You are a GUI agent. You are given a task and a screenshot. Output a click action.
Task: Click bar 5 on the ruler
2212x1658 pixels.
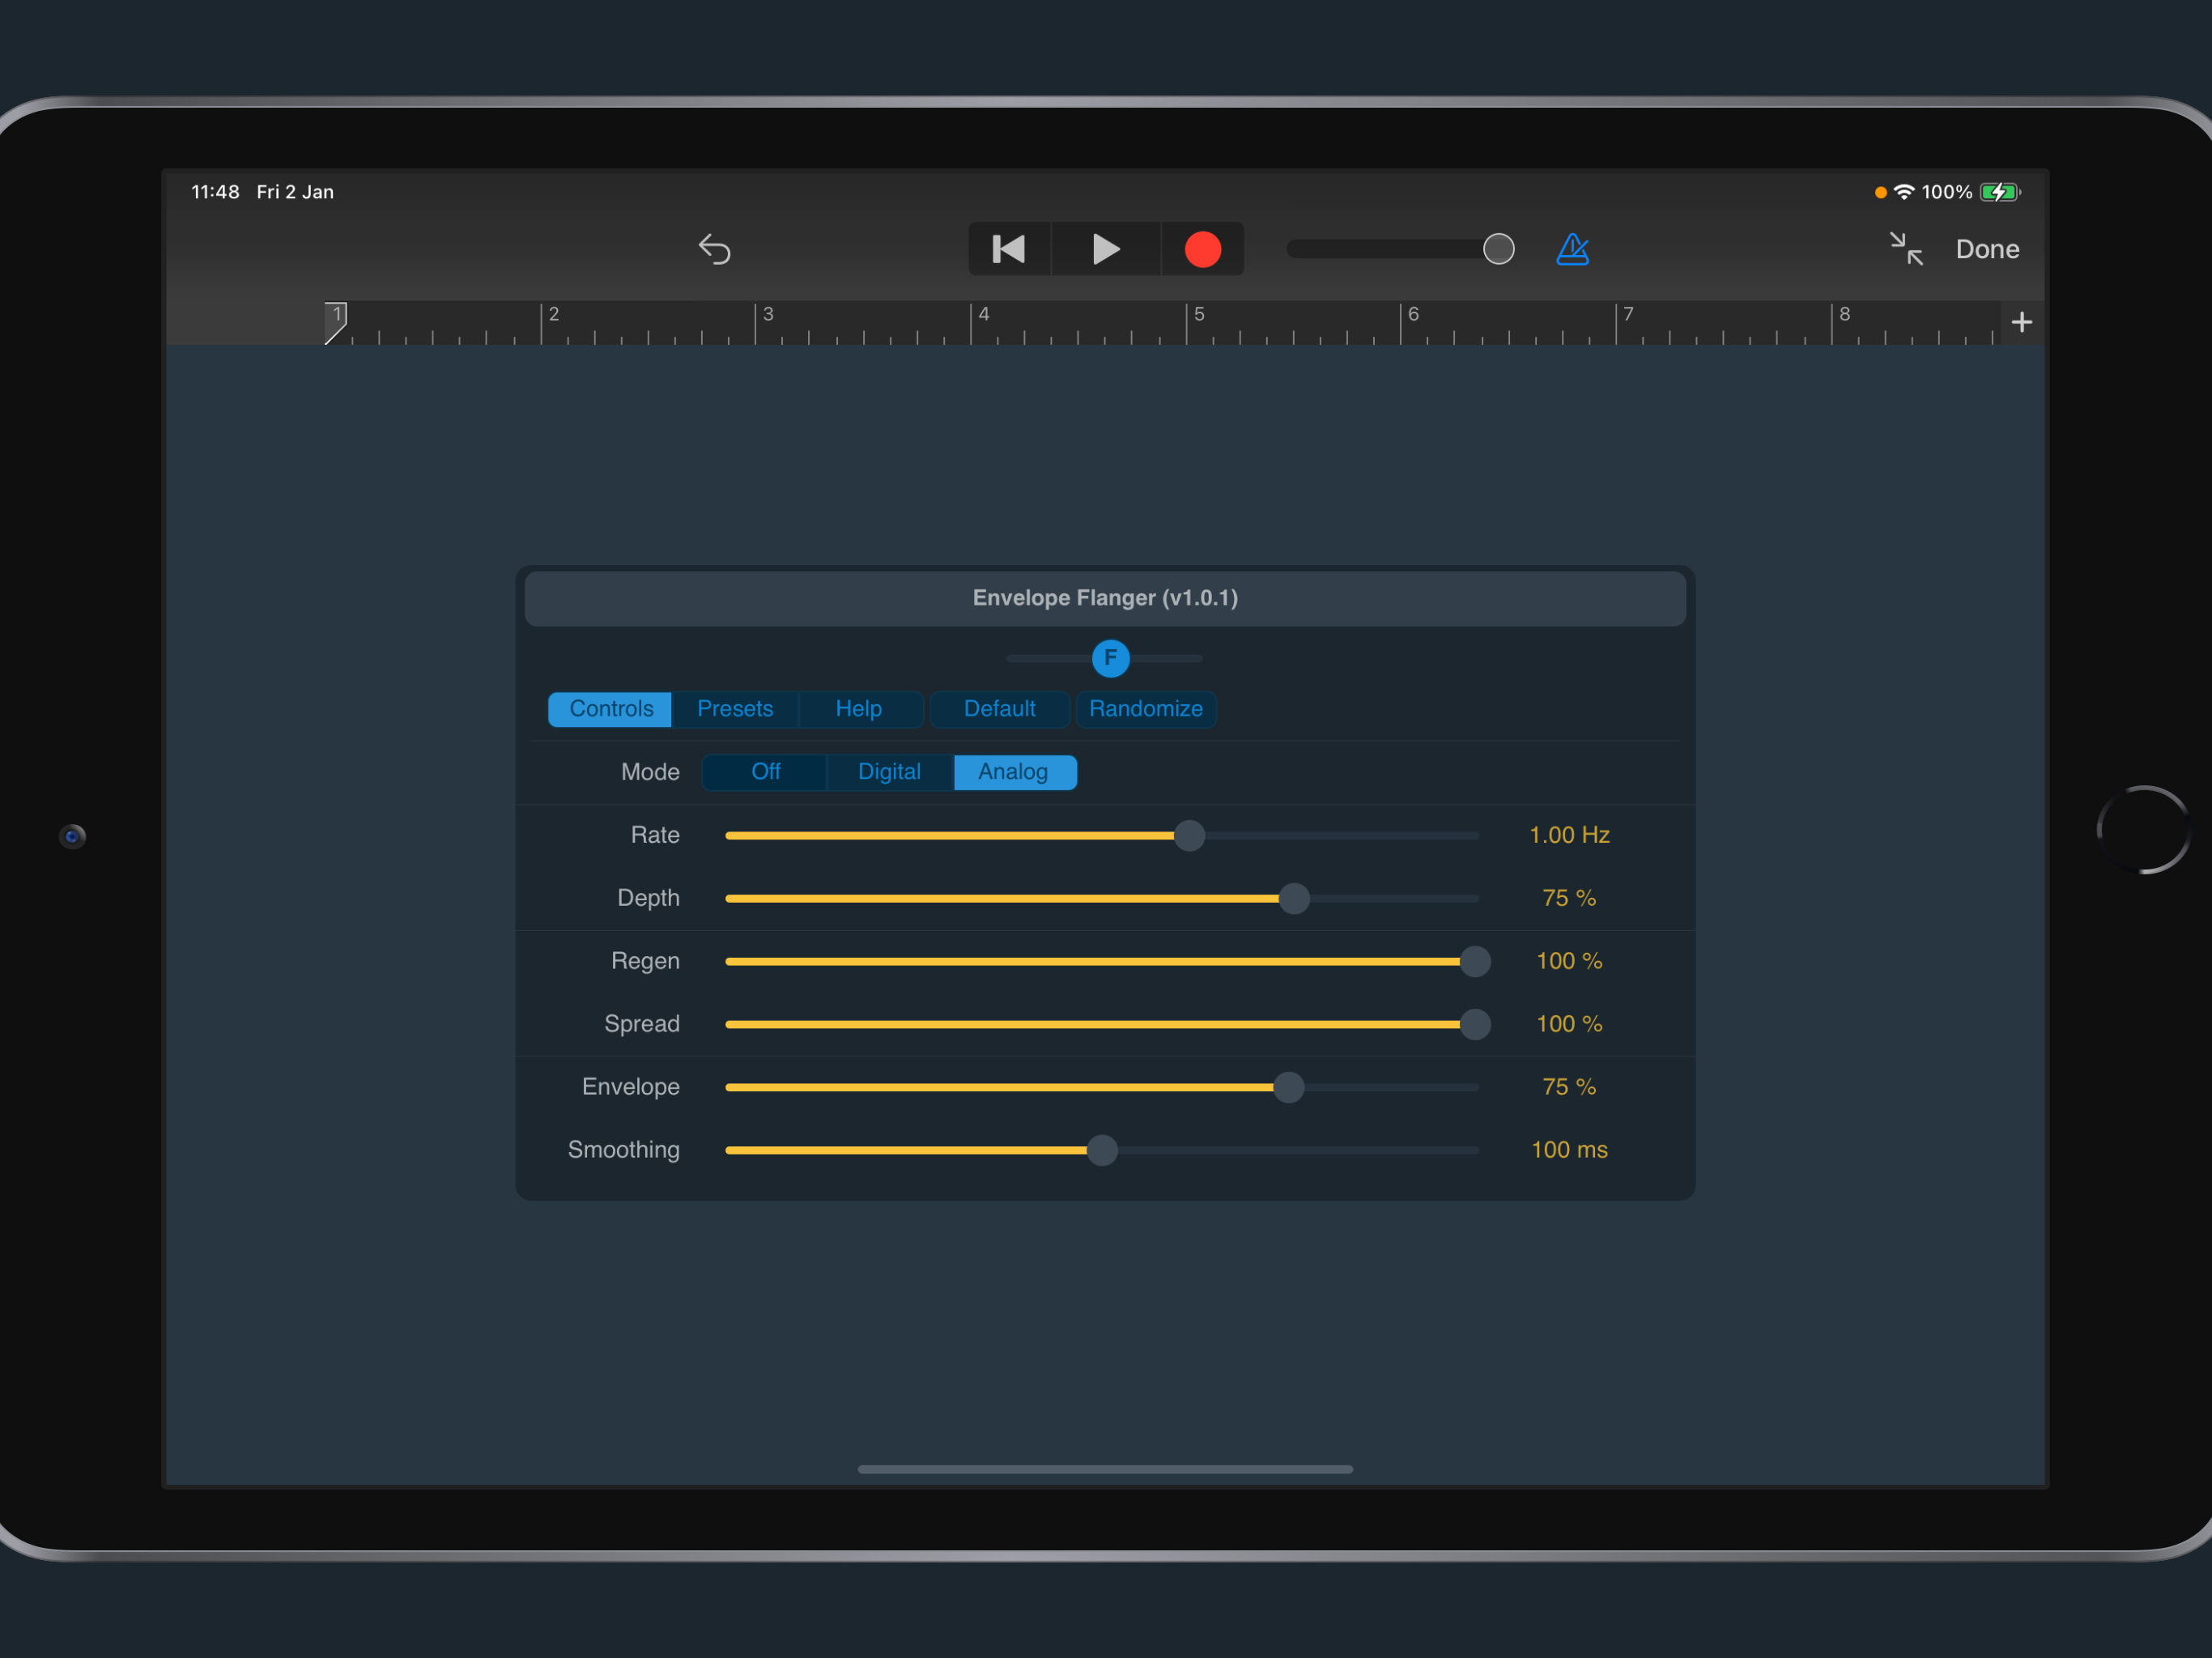1199,314
